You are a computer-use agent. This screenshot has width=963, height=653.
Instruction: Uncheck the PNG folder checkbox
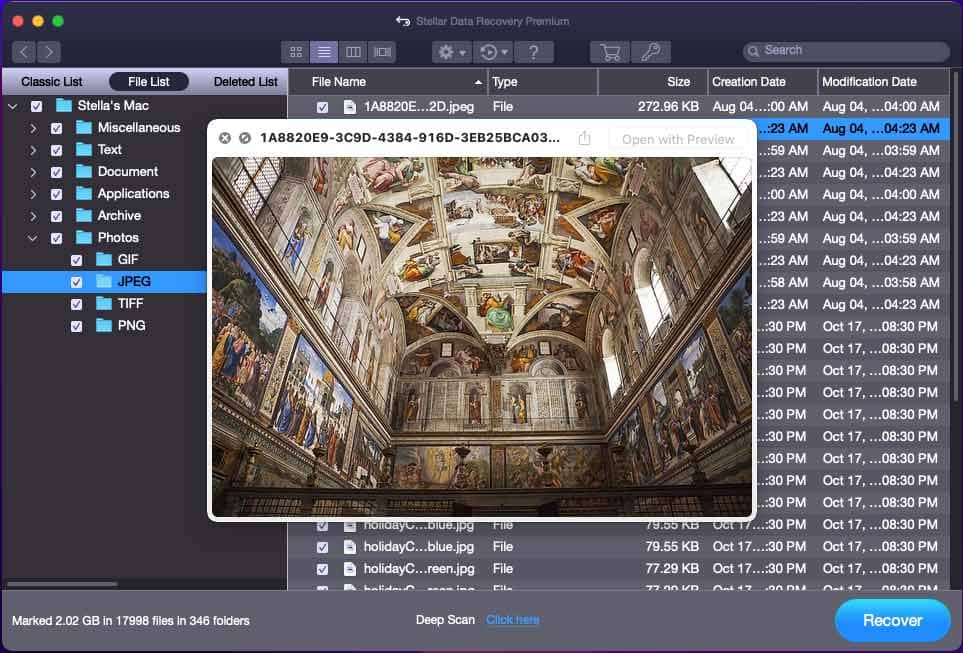point(76,327)
